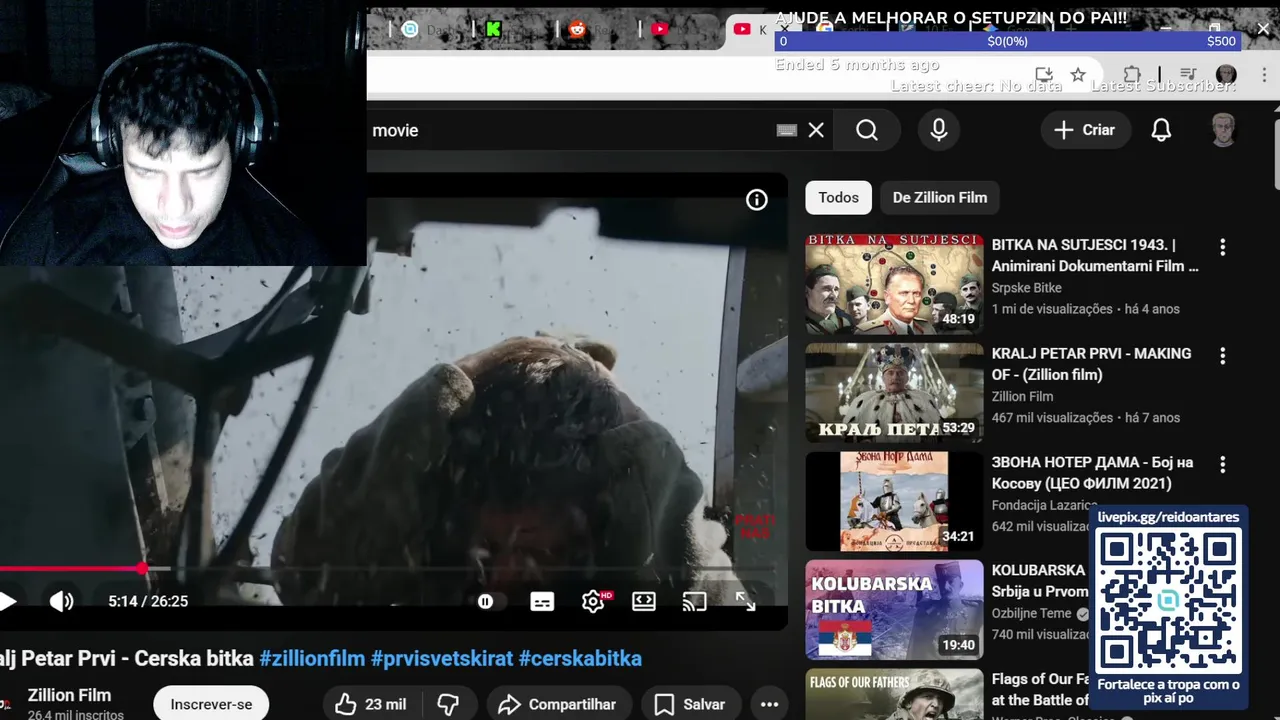Toggle the autoplay switch in the player
Viewport: 1280px width, 720px height.
click(485, 601)
